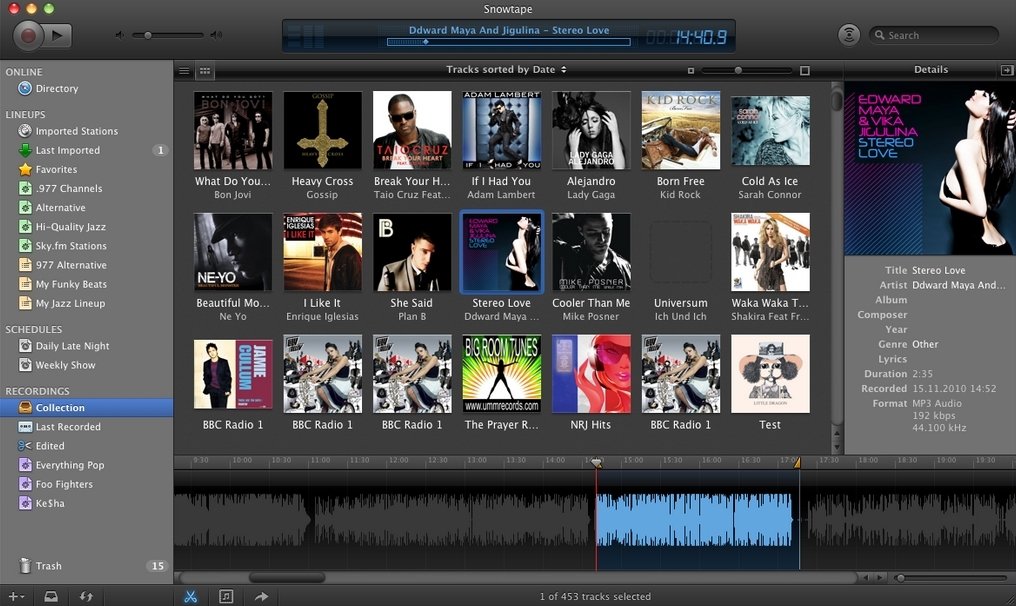Select the Plan B She Said cover
This screenshot has width=1016, height=606.
(412, 252)
